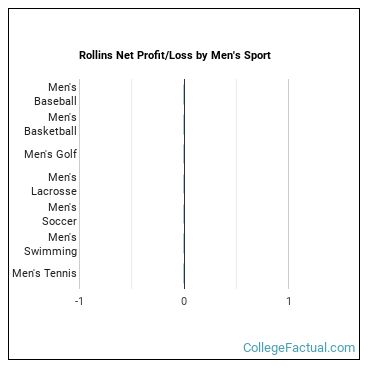The width and height of the screenshot is (370, 370).
Task: Open the CollegeFactual.com watermark link
Action: (299, 348)
